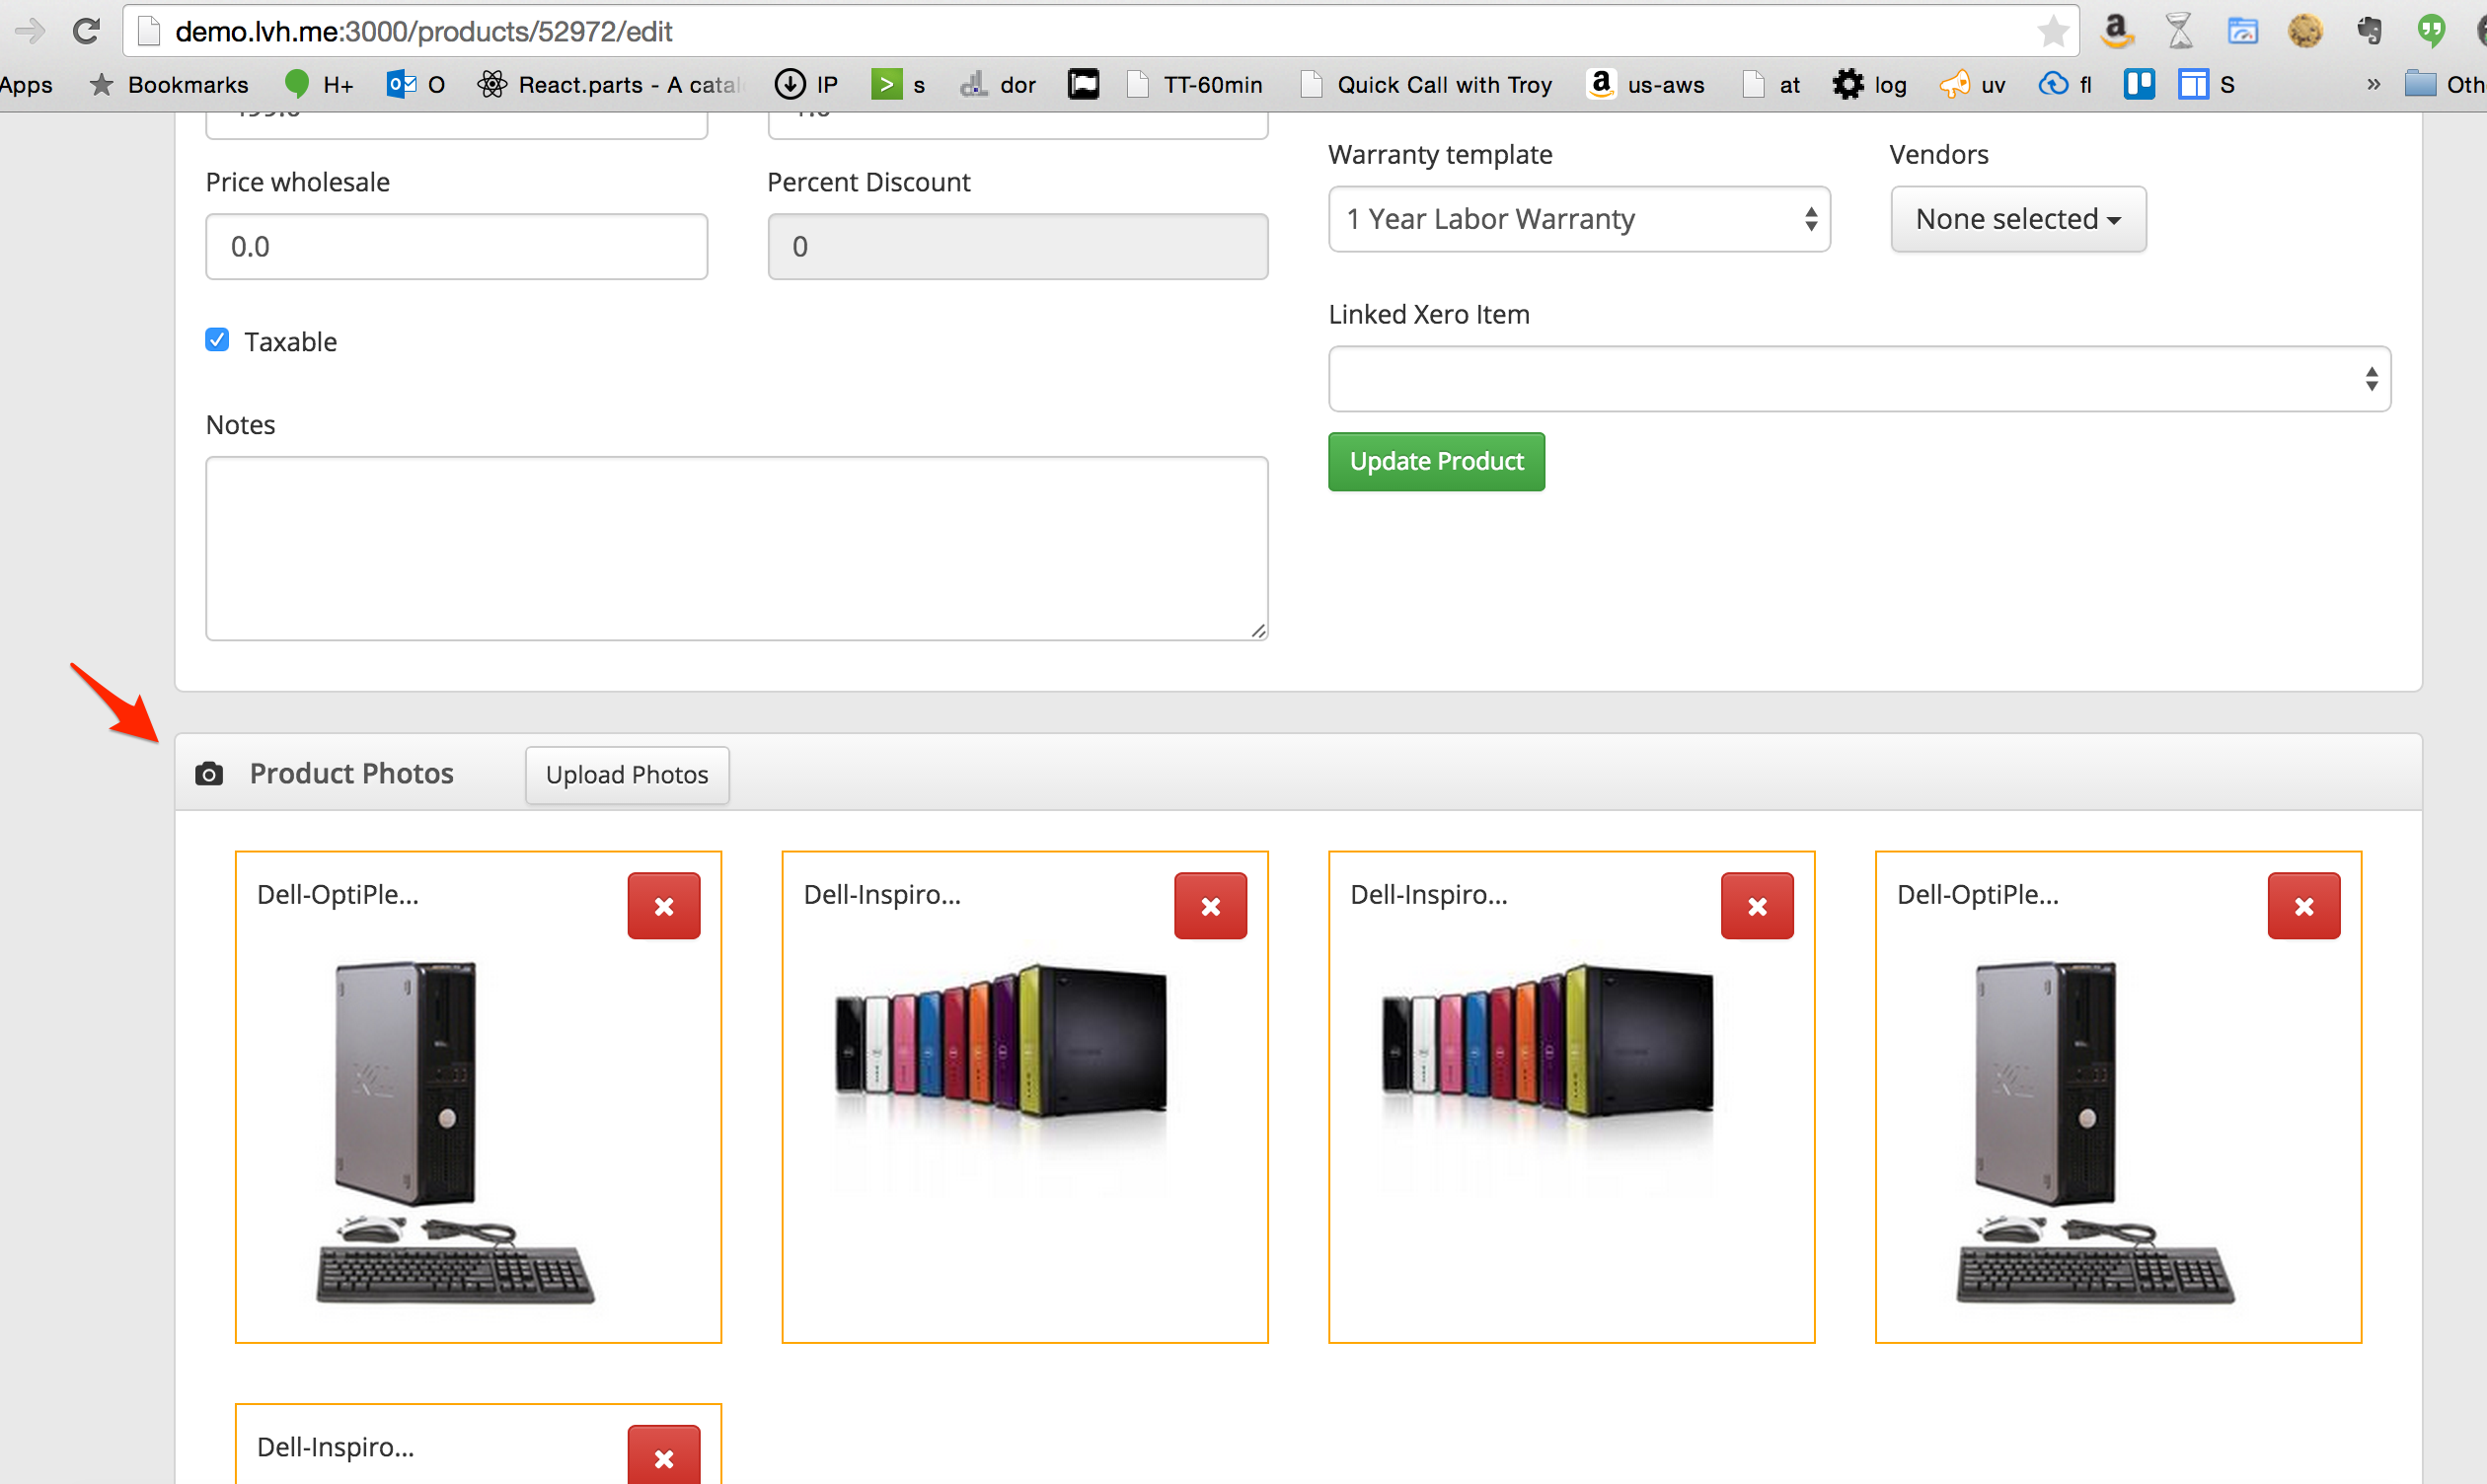Delete the first Dell-OptiPlex photo
Image resolution: width=2487 pixels, height=1484 pixels.
tap(663, 906)
